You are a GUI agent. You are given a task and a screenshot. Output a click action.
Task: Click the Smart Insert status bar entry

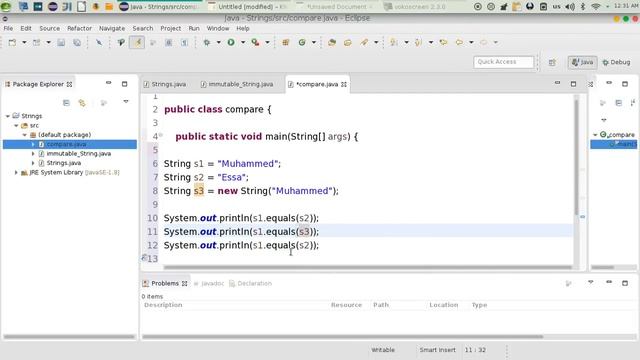pyautogui.click(x=437, y=350)
